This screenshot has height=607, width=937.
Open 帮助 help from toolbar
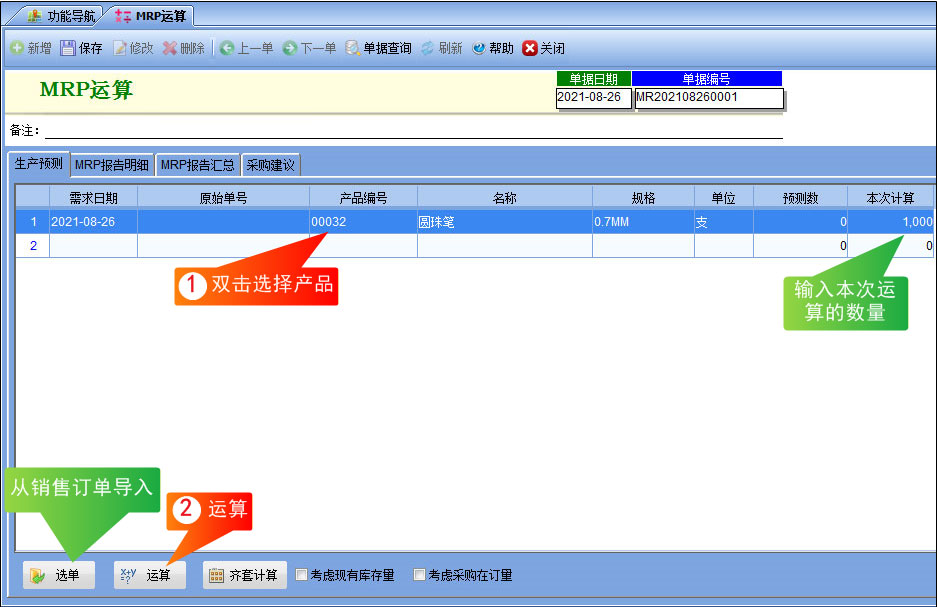pos(493,48)
